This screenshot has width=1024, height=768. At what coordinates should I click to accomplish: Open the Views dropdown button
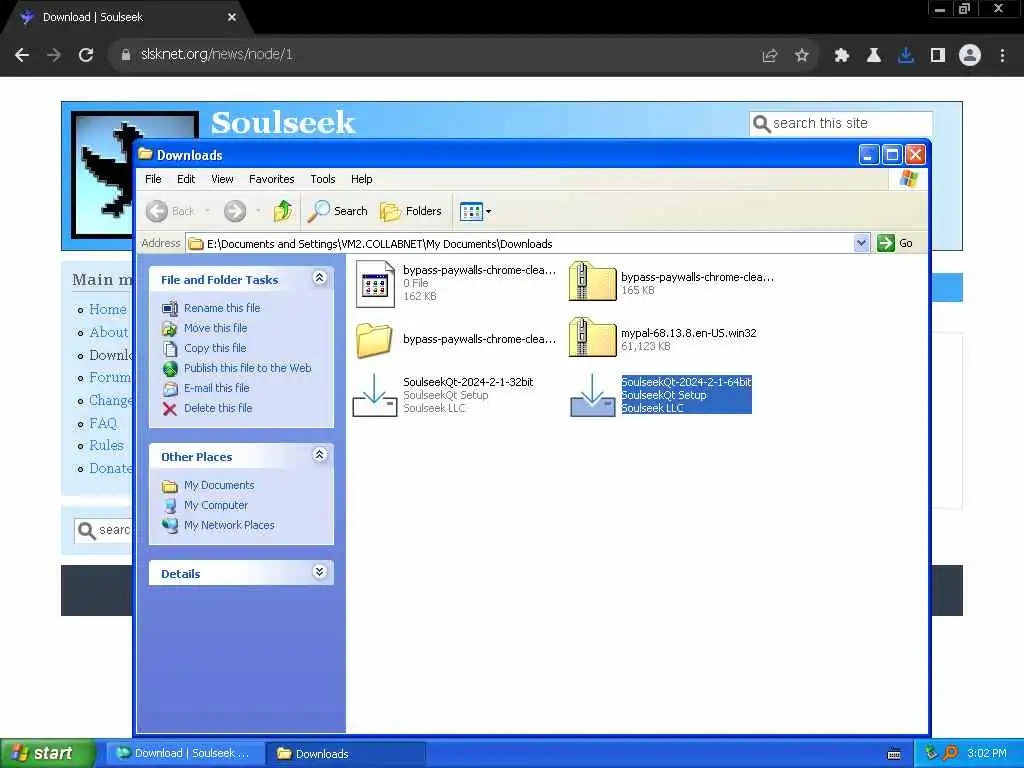[475, 211]
